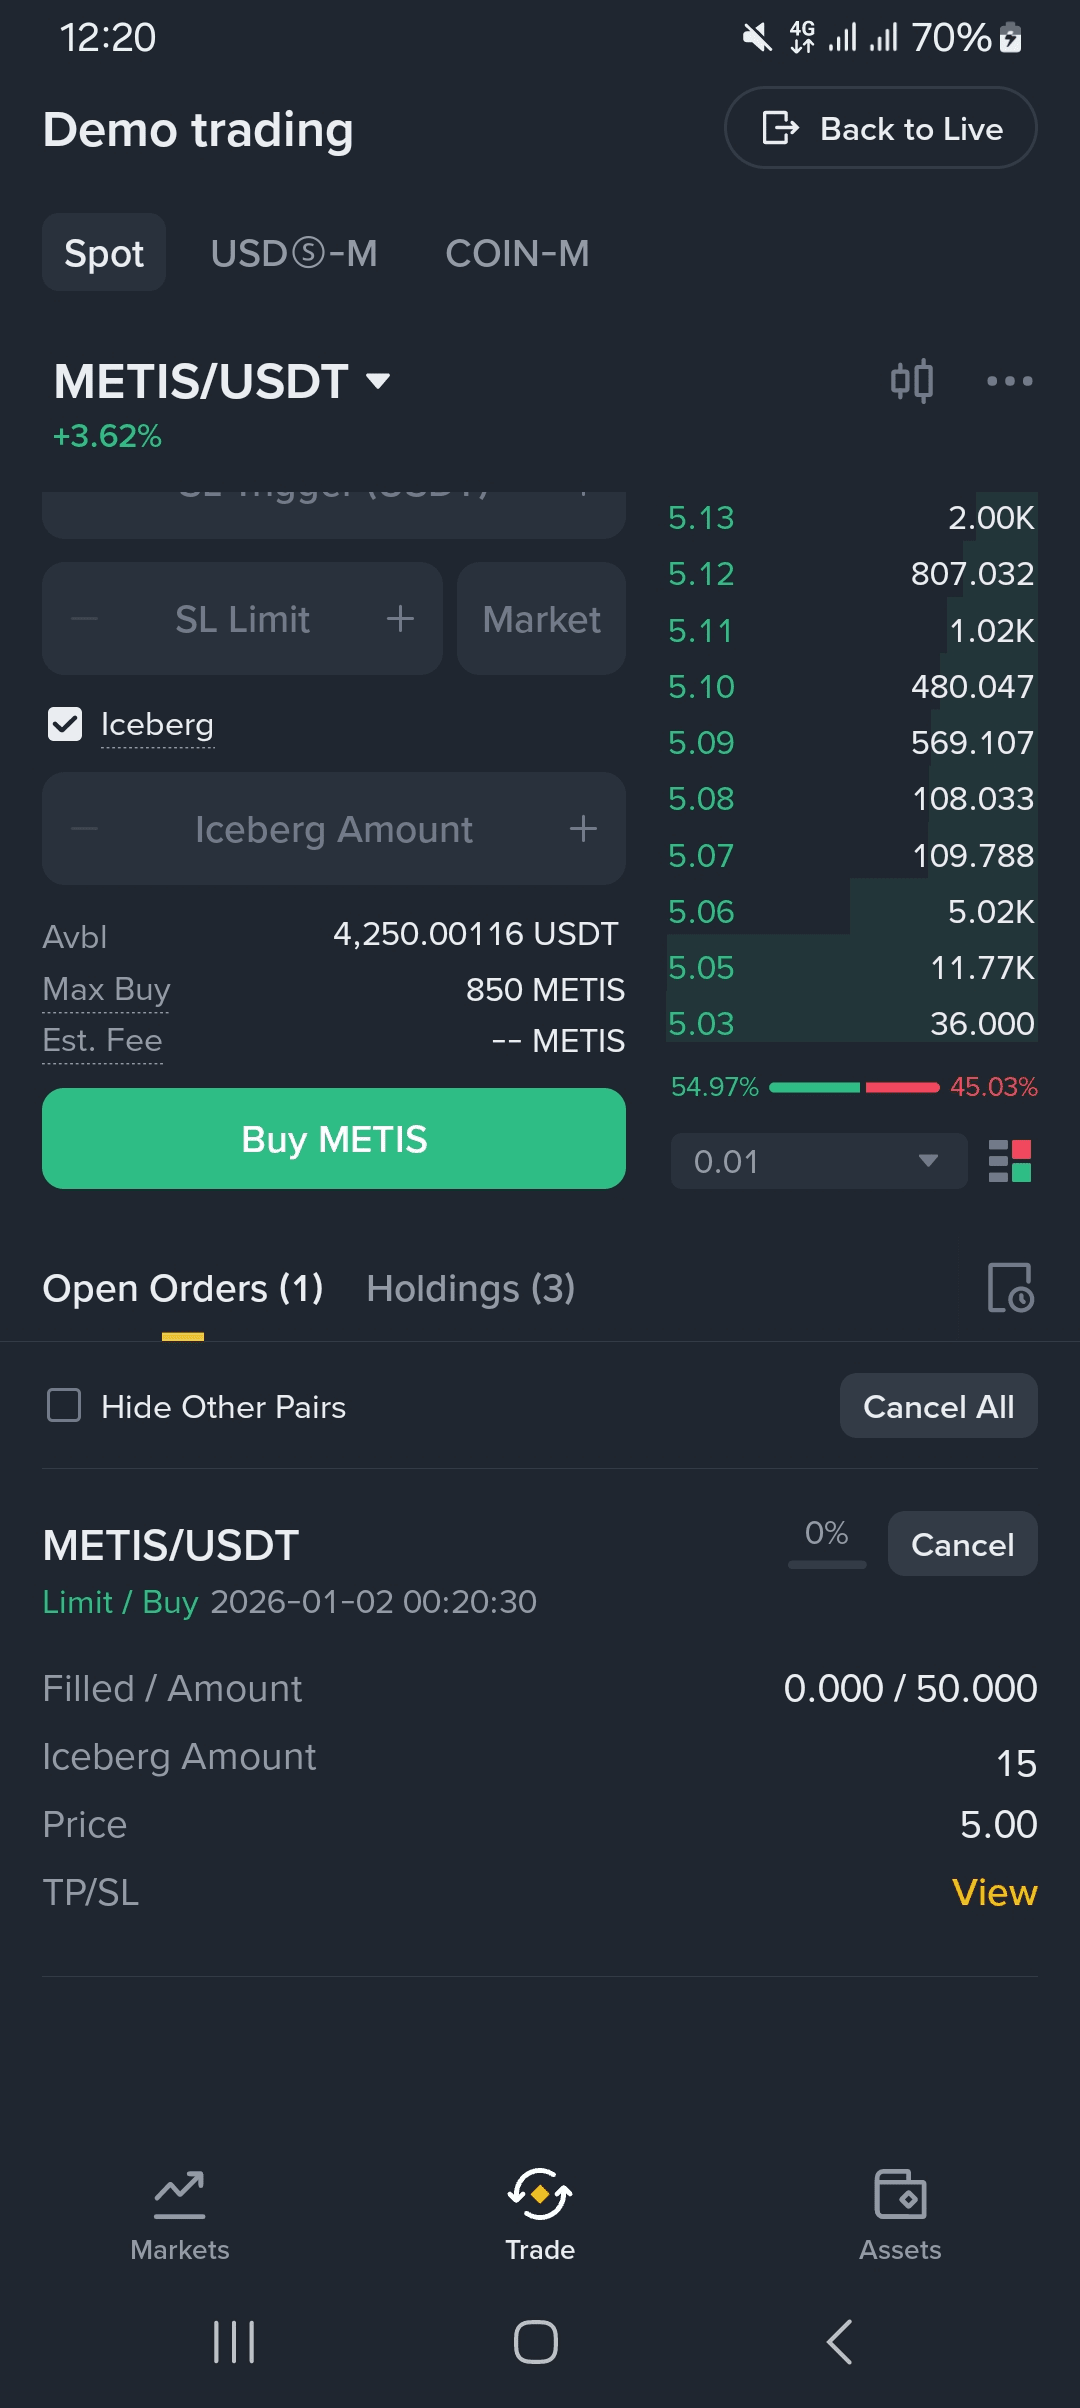Switch order book layout view icon

[1009, 1161]
